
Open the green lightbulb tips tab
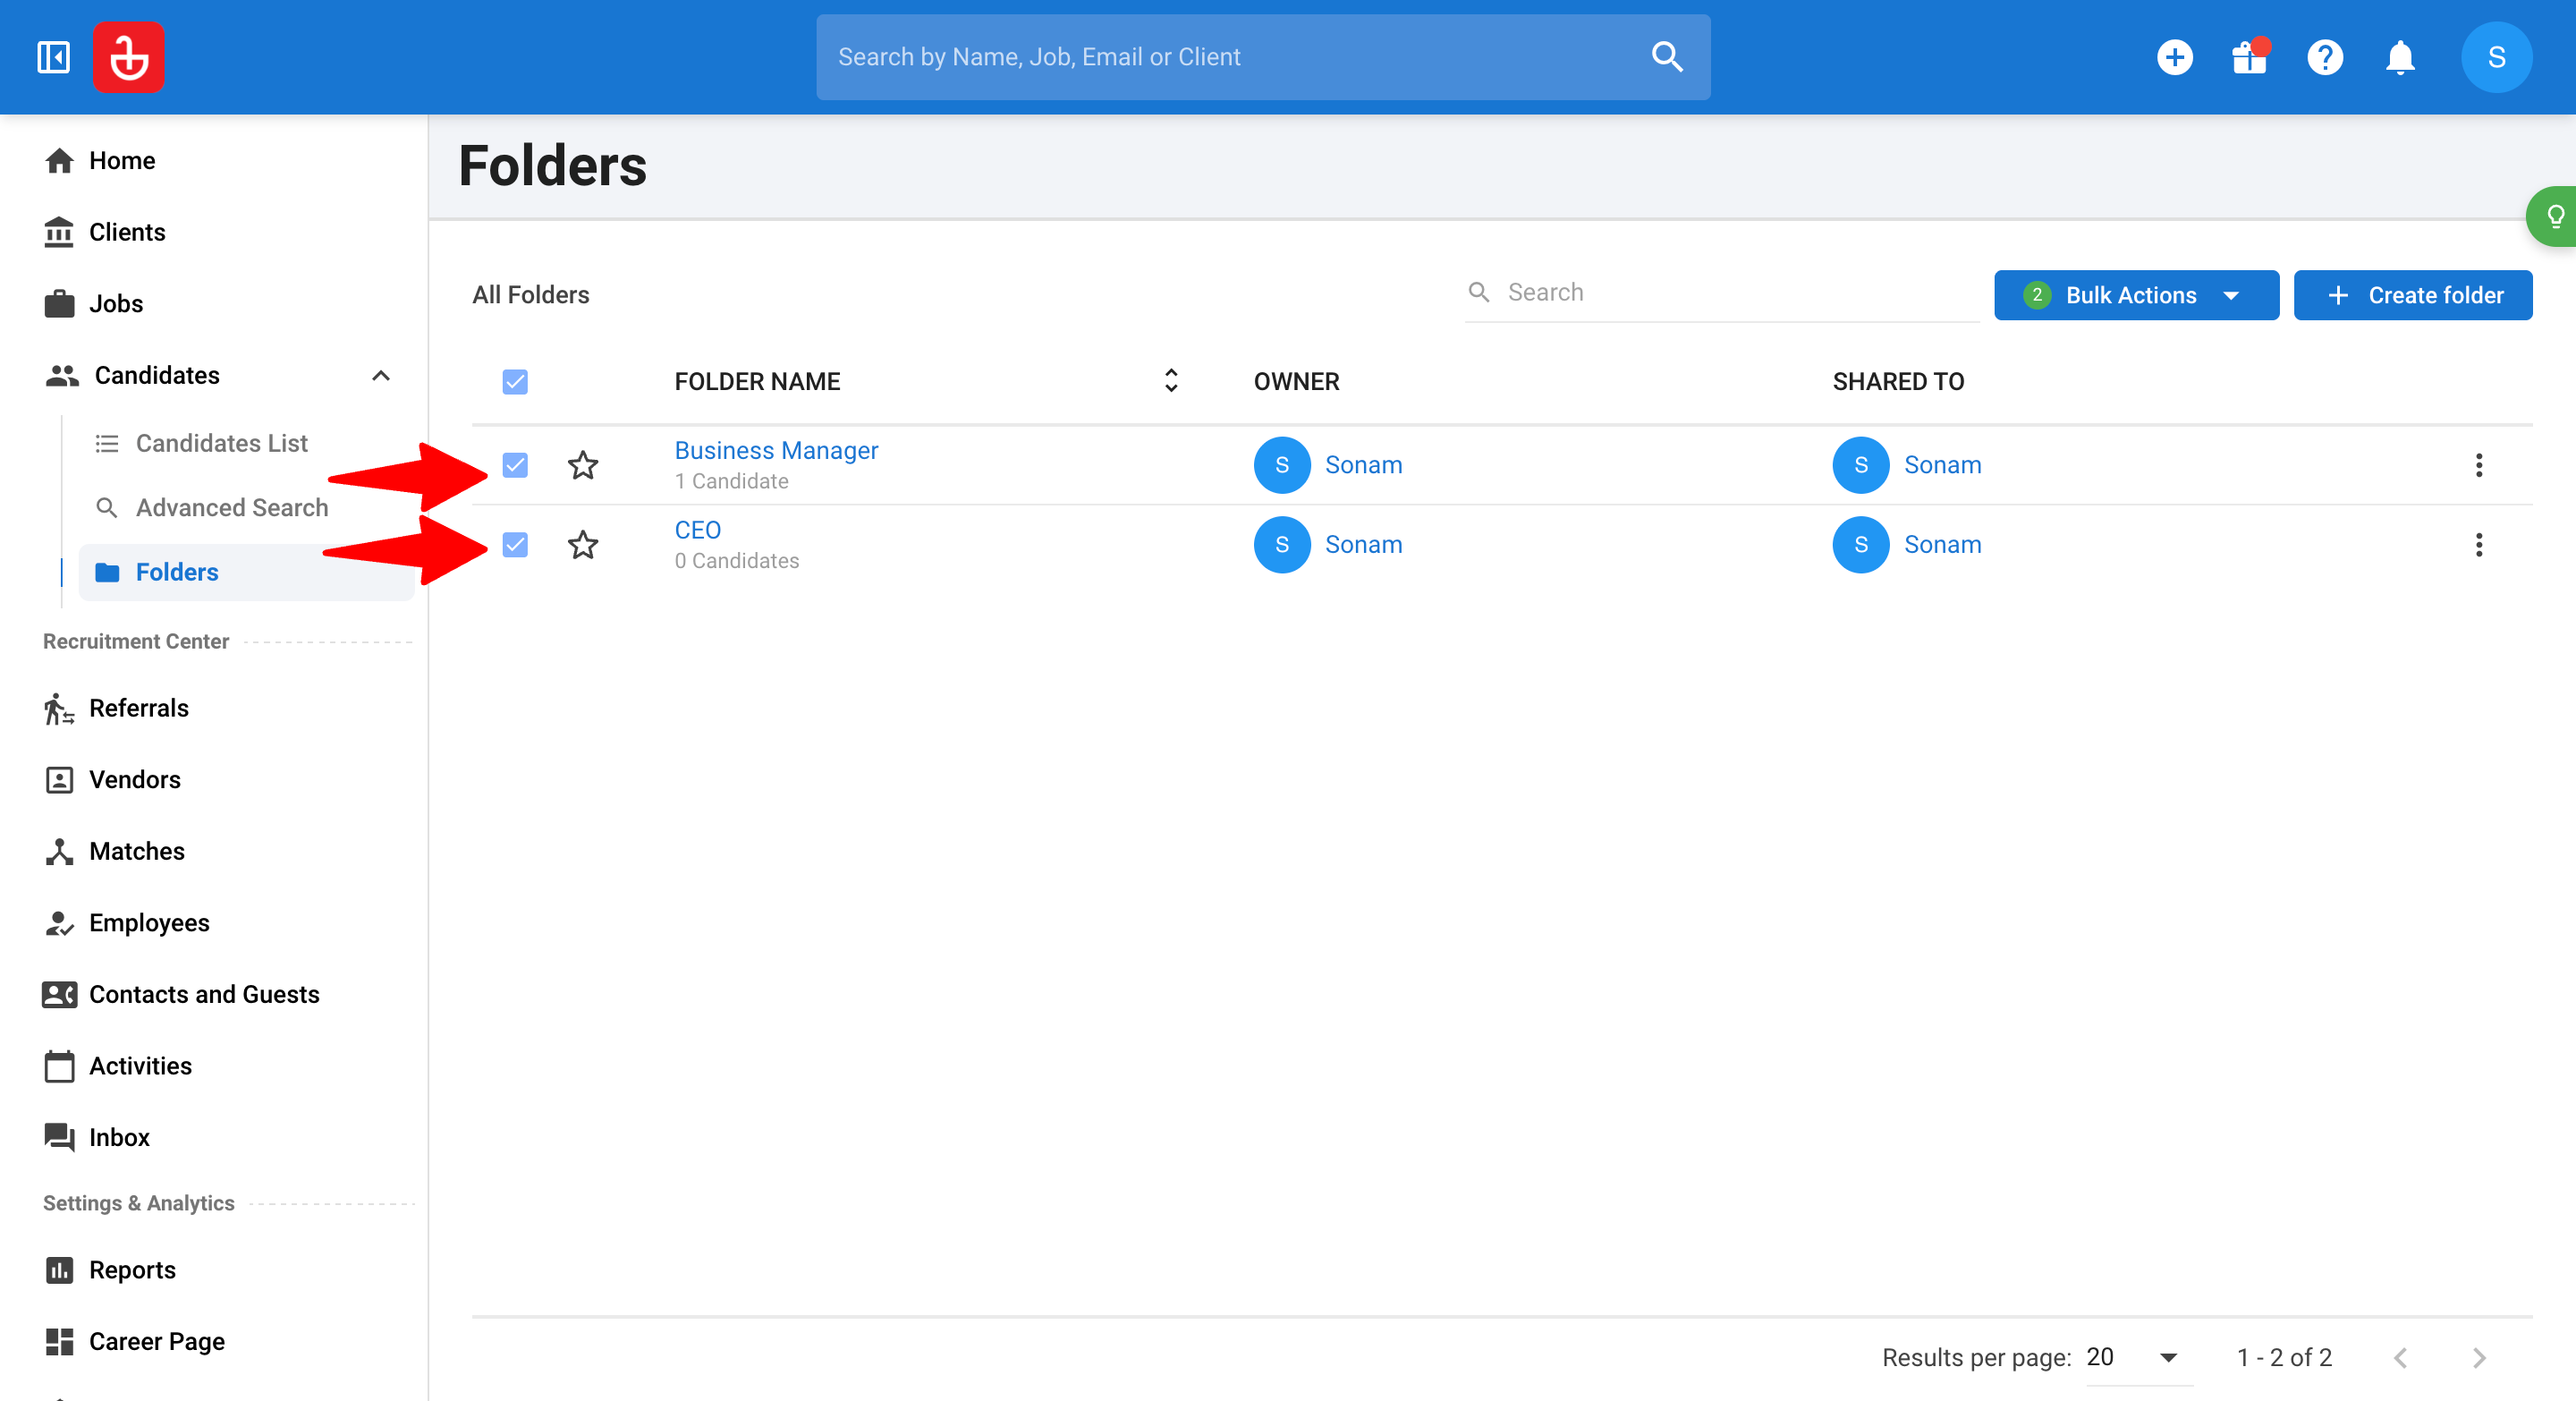click(x=2553, y=216)
